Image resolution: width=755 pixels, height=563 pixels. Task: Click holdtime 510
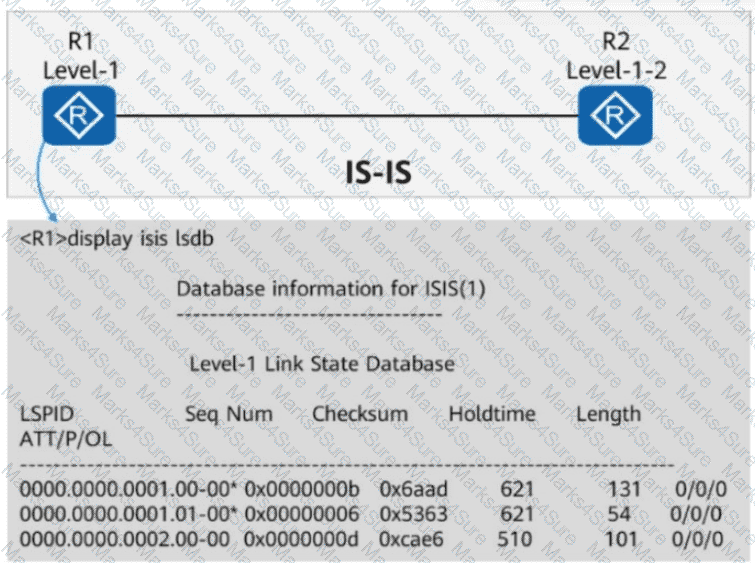click(x=515, y=539)
